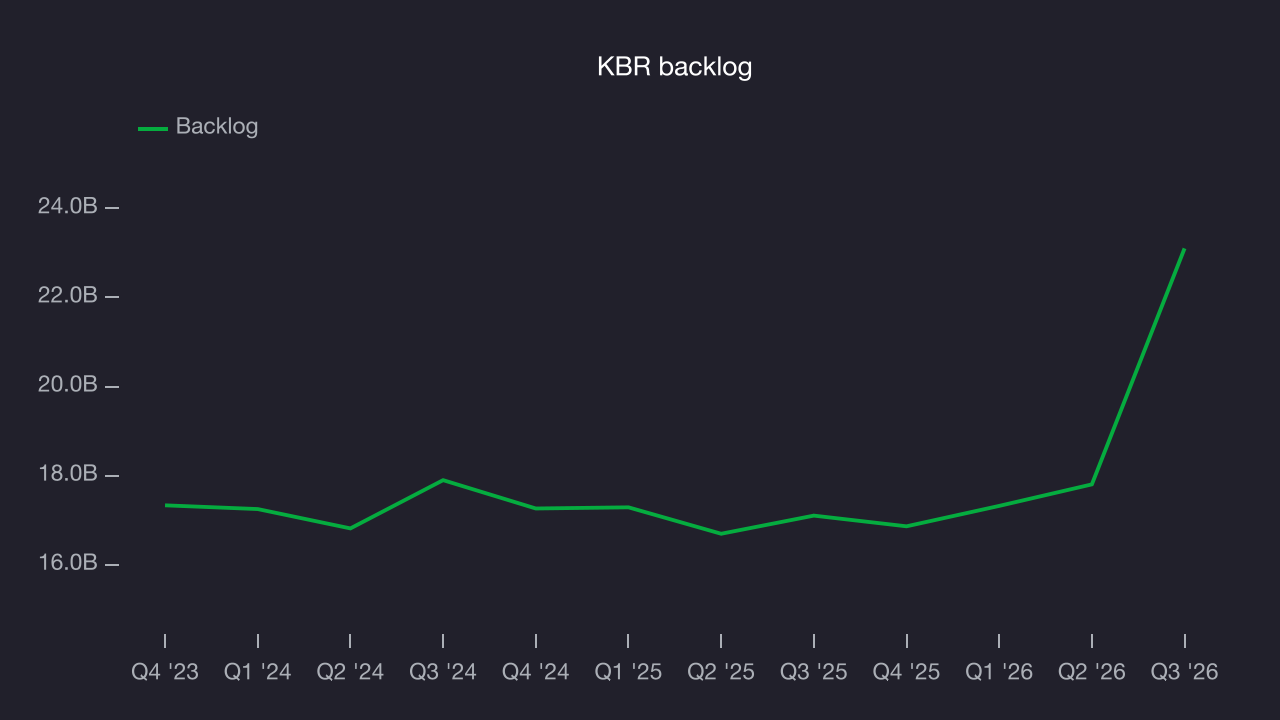Select the Q2 '24 quarter label
Image resolution: width=1280 pixels, height=720 pixels.
(350, 672)
